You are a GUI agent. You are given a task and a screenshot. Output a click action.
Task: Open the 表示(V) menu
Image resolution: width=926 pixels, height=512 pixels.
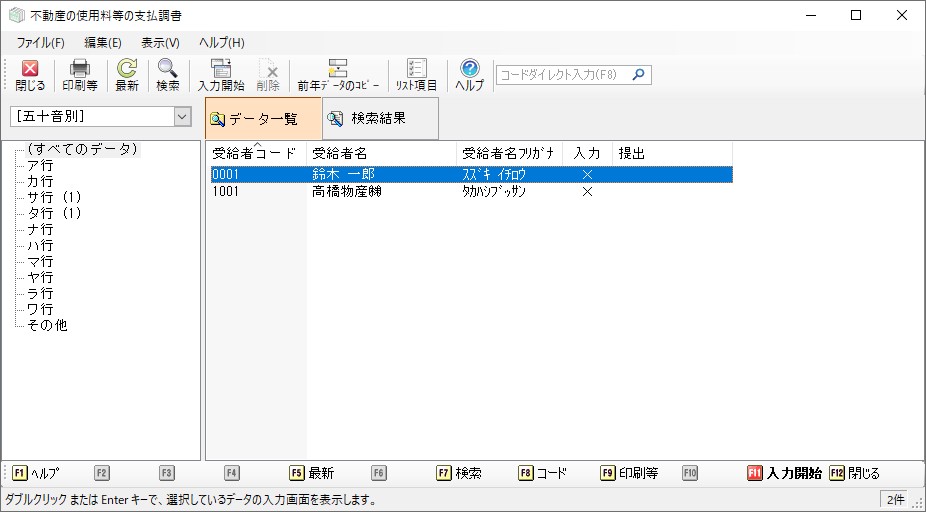point(160,43)
